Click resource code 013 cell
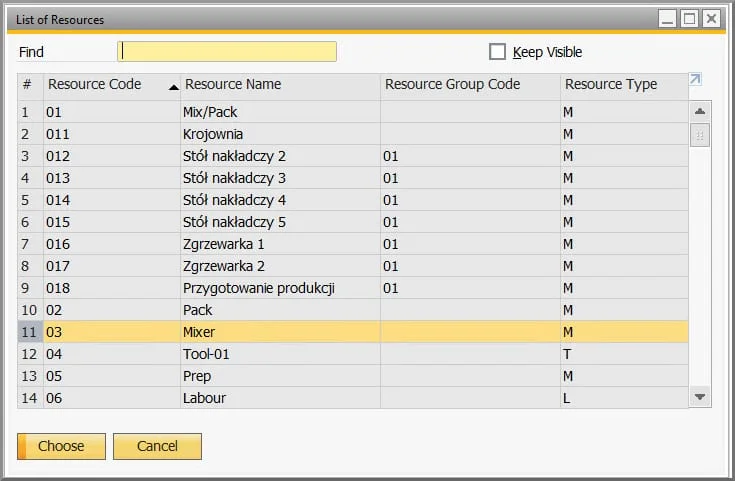This screenshot has height=481, width=735. coord(112,178)
